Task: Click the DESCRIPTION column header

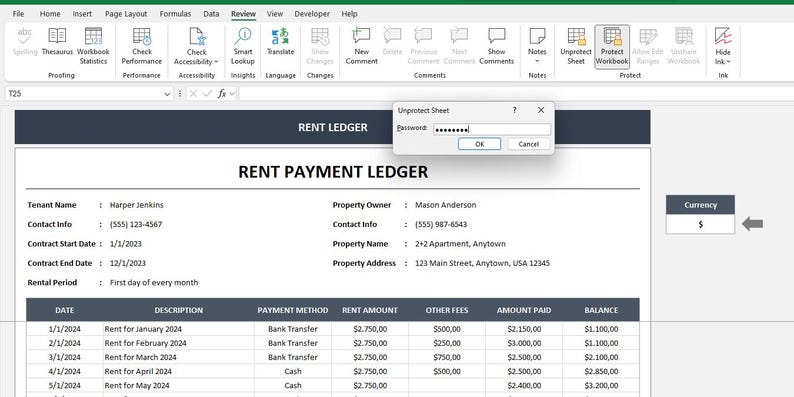Action: point(179,310)
